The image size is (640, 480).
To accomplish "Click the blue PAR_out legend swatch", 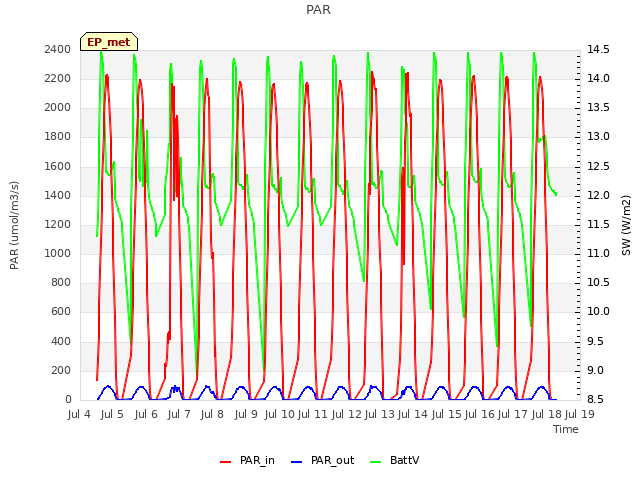I will point(296,462).
